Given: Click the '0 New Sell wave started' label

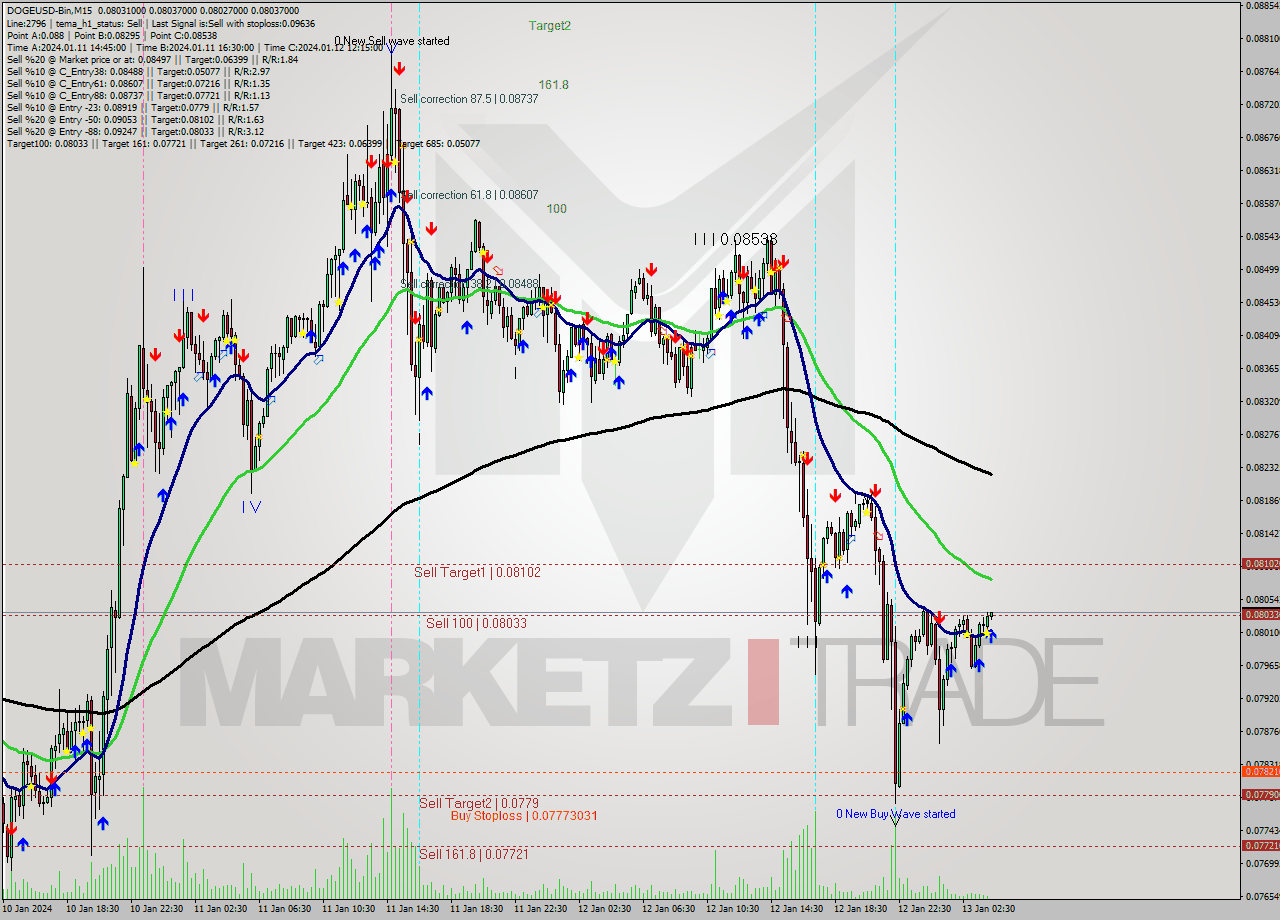Looking at the screenshot, I should click(x=392, y=41).
